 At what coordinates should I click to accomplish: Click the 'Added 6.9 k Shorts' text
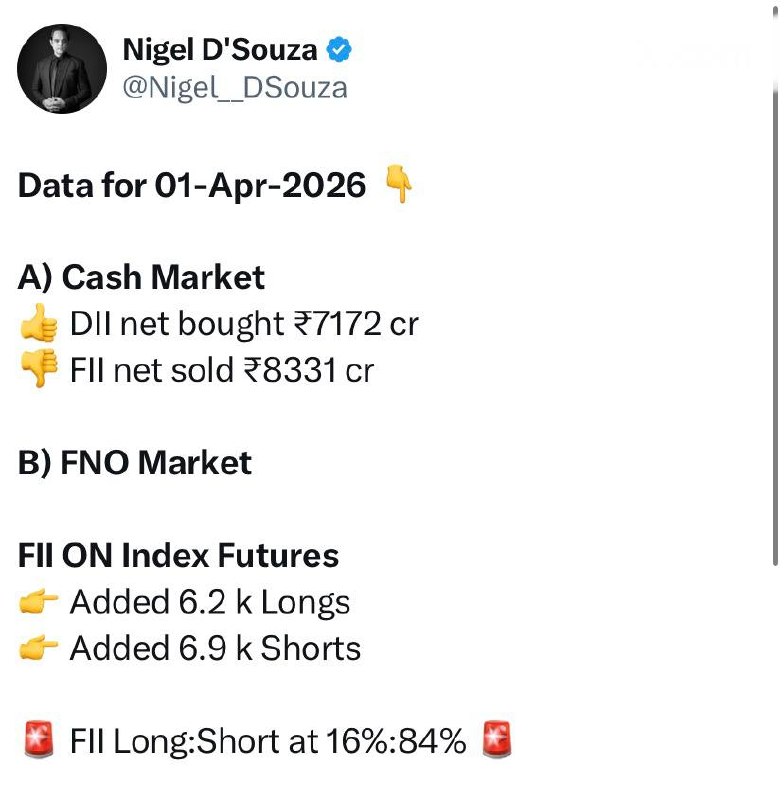click(215, 649)
